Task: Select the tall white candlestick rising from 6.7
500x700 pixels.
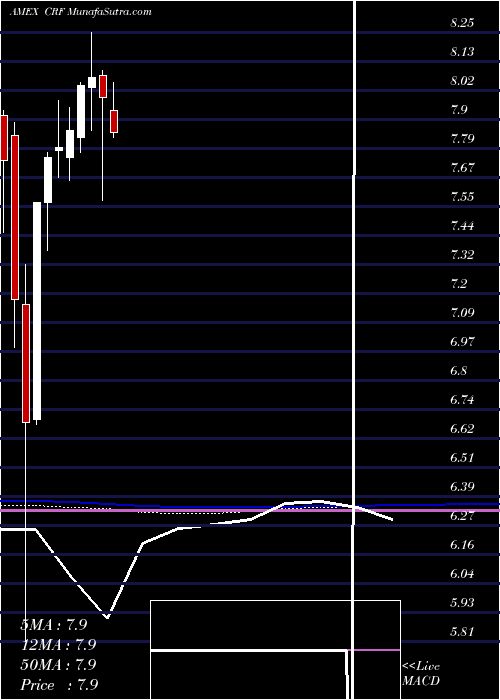Action: click(x=37, y=311)
